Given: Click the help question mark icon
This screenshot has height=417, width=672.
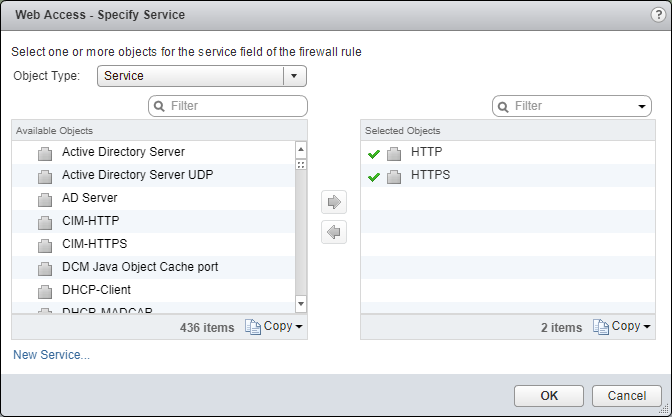Looking at the screenshot, I should (657, 15).
